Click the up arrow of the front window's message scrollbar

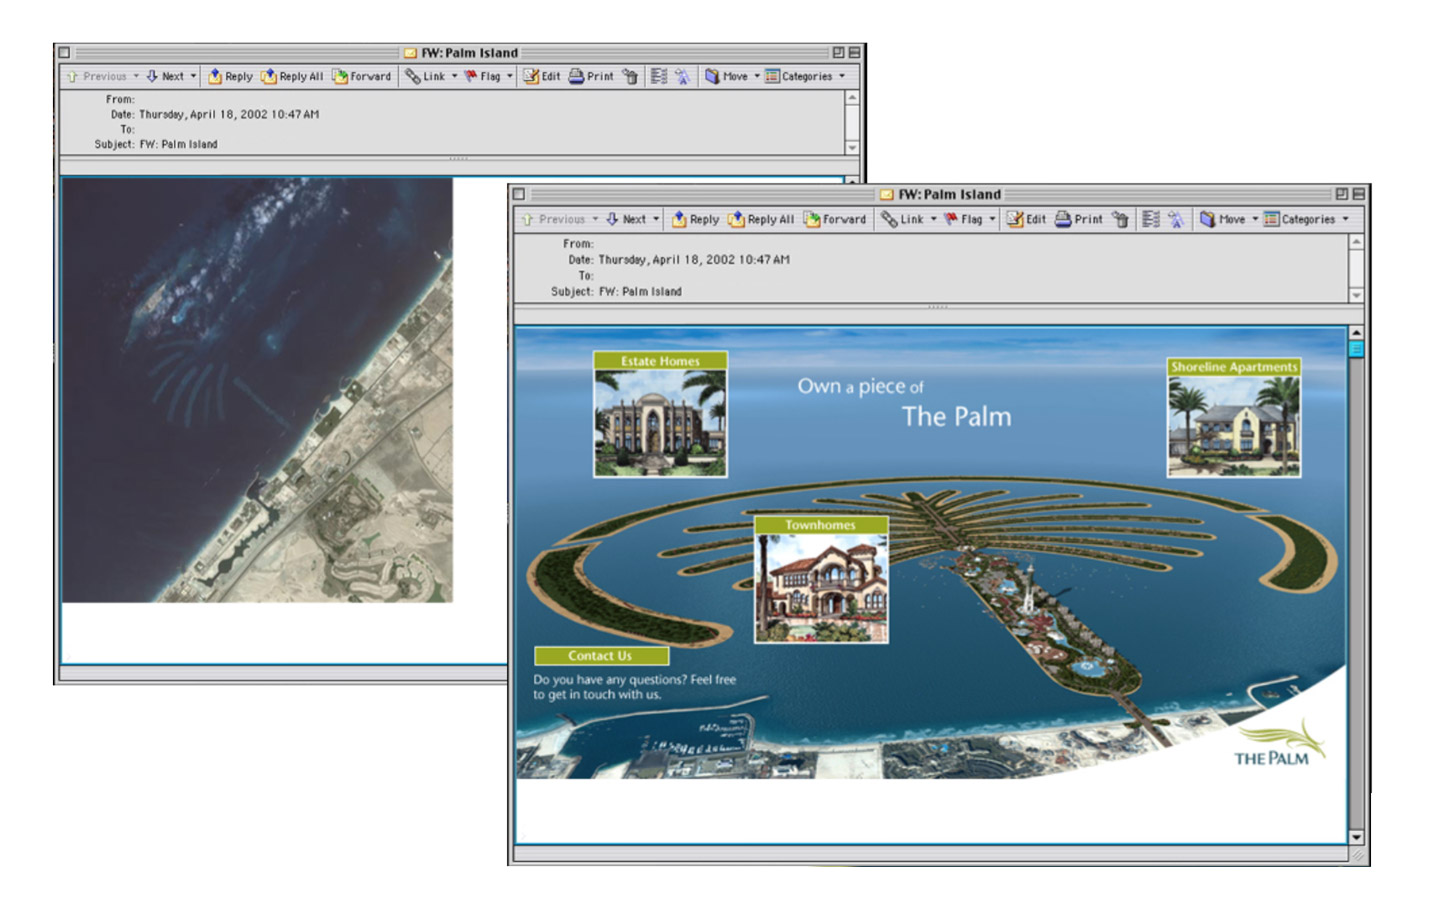[x=1356, y=332]
